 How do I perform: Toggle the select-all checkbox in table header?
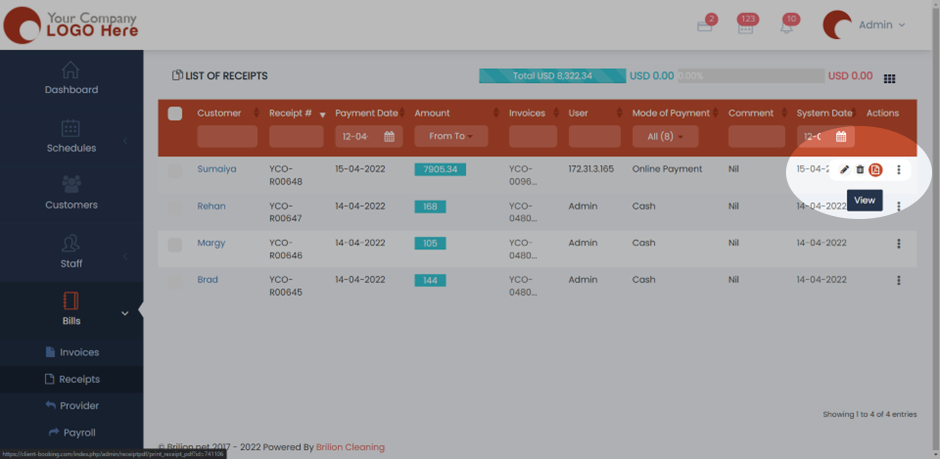(175, 114)
